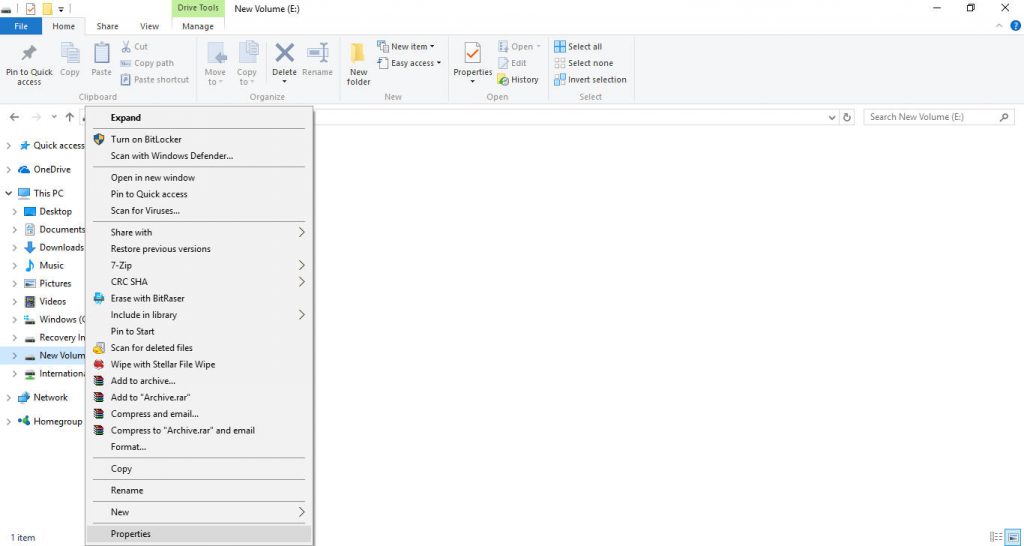Screen dimensions: 1024x546
Task: Click Invert selection in ribbon
Action: tap(590, 80)
